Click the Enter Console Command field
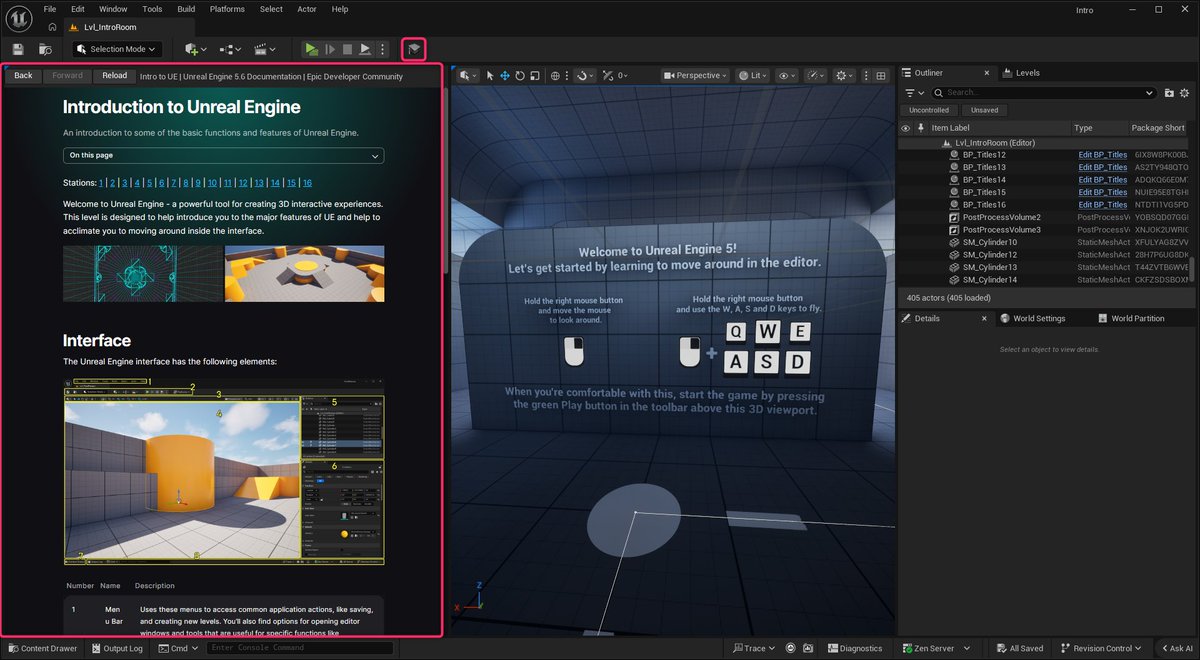The image size is (1200, 660). pos(299,648)
